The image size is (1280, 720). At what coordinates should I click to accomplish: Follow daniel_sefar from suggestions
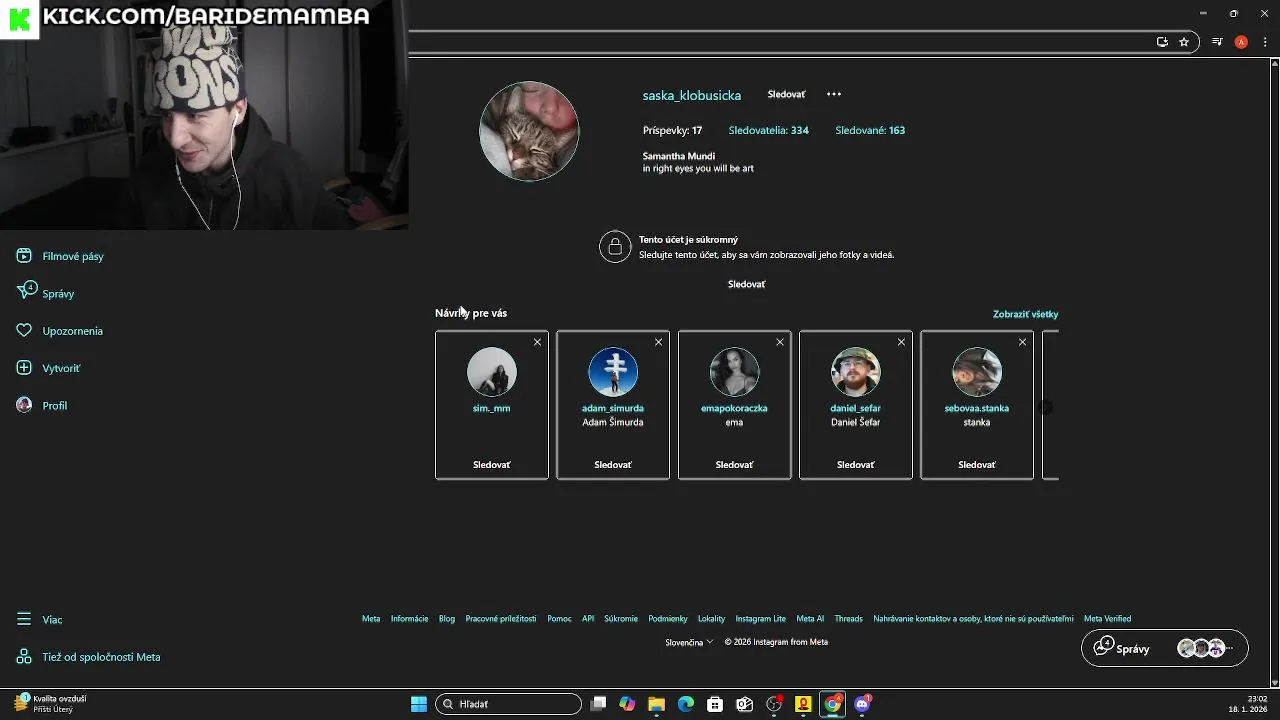coord(856,465)
